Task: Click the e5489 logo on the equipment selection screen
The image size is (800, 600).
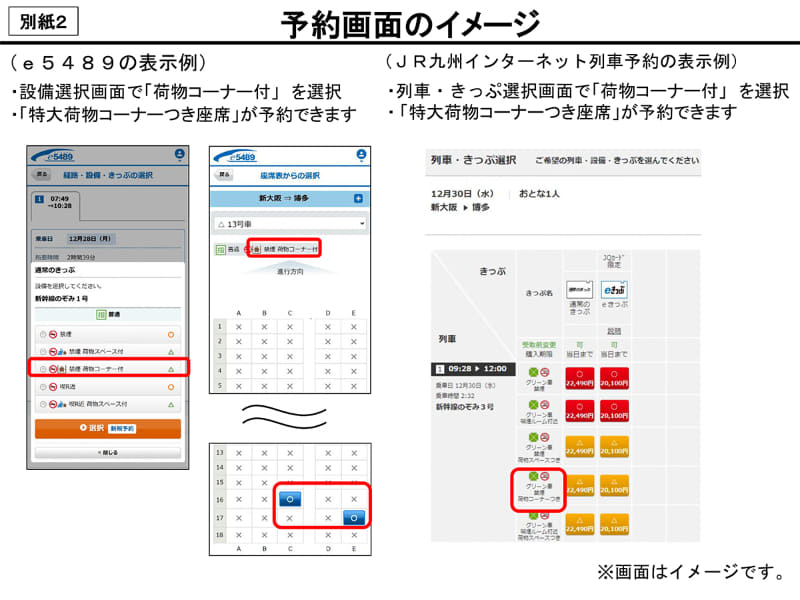Action: (x=53, y=156)
